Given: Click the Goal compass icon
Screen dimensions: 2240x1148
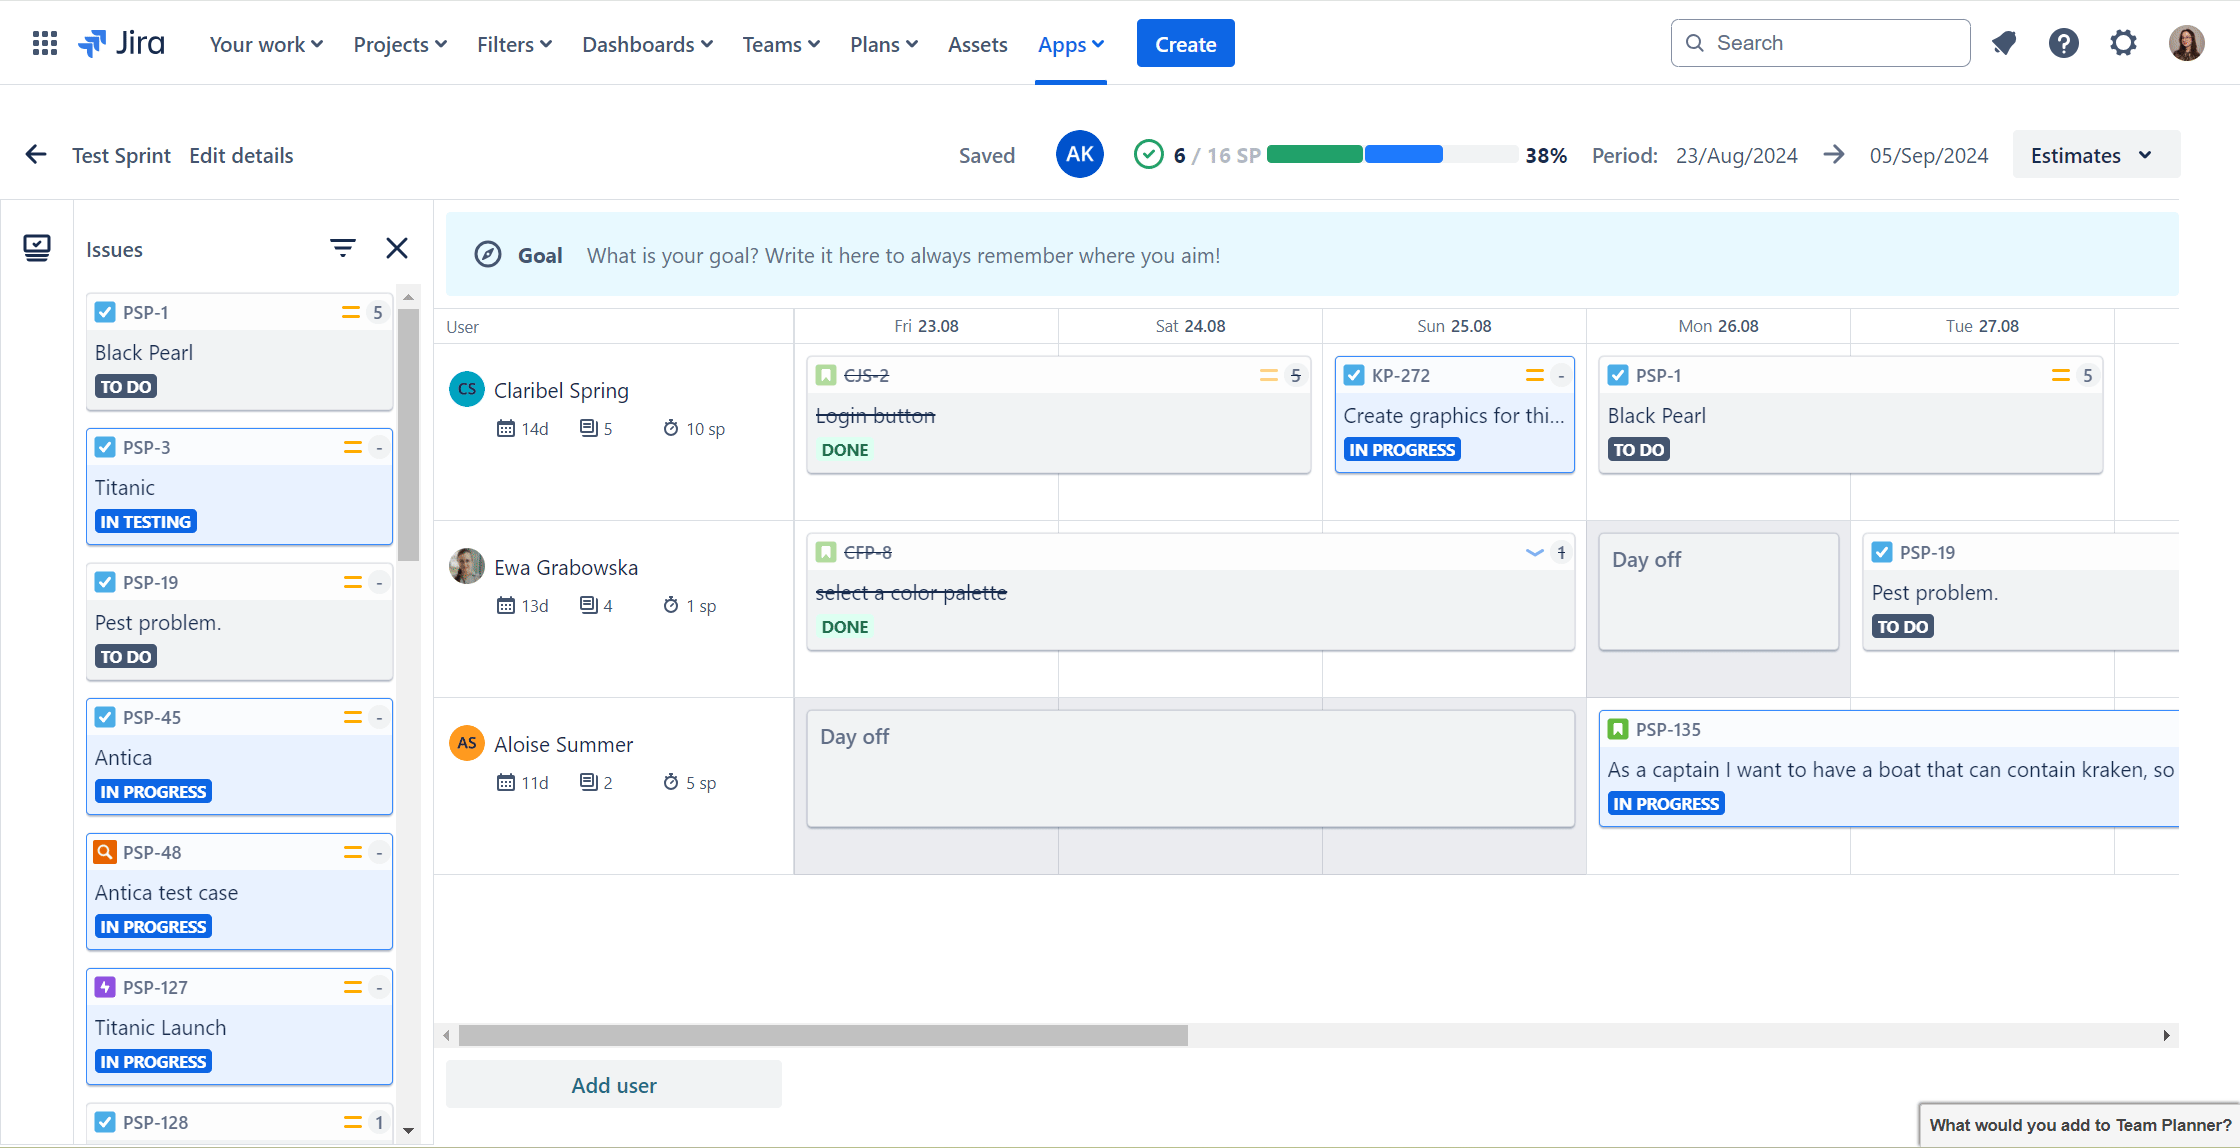Looking at the screenshot, I should coord(488,255).
